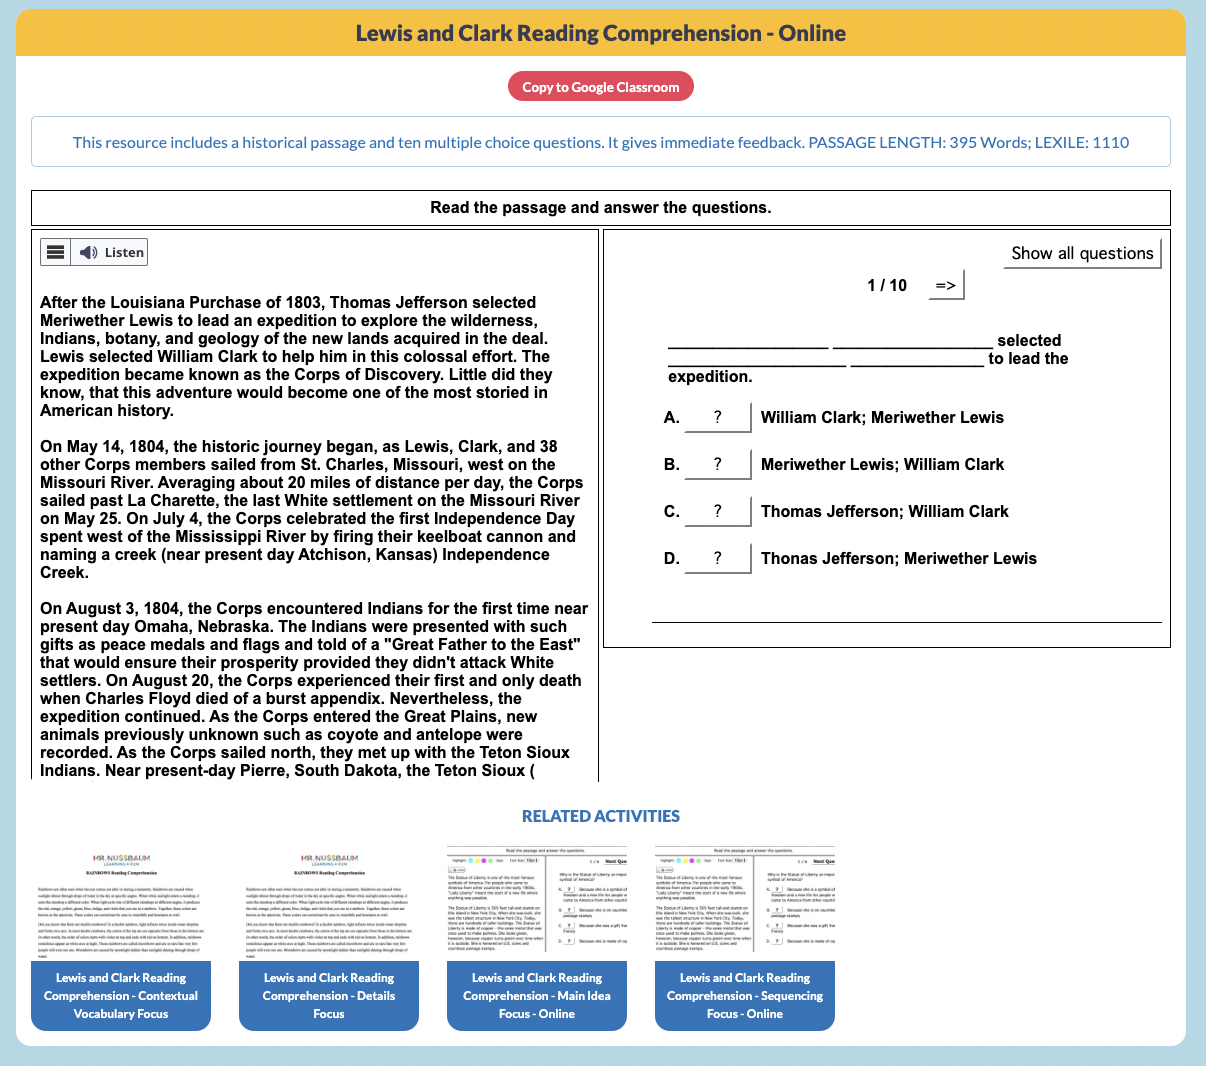
Task: Open the Sequencing Focus - Online activity
Action: pyautogui.click(x=744, y=995)
